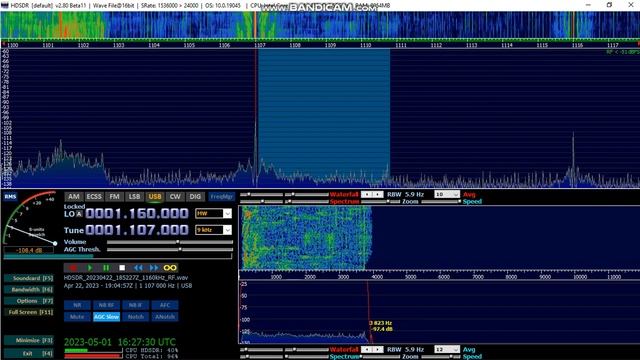The height and width of the screenshot is (360, 640).
Task: Toggle loop playback with the infinity icon
Action: [x=170, y=268]
